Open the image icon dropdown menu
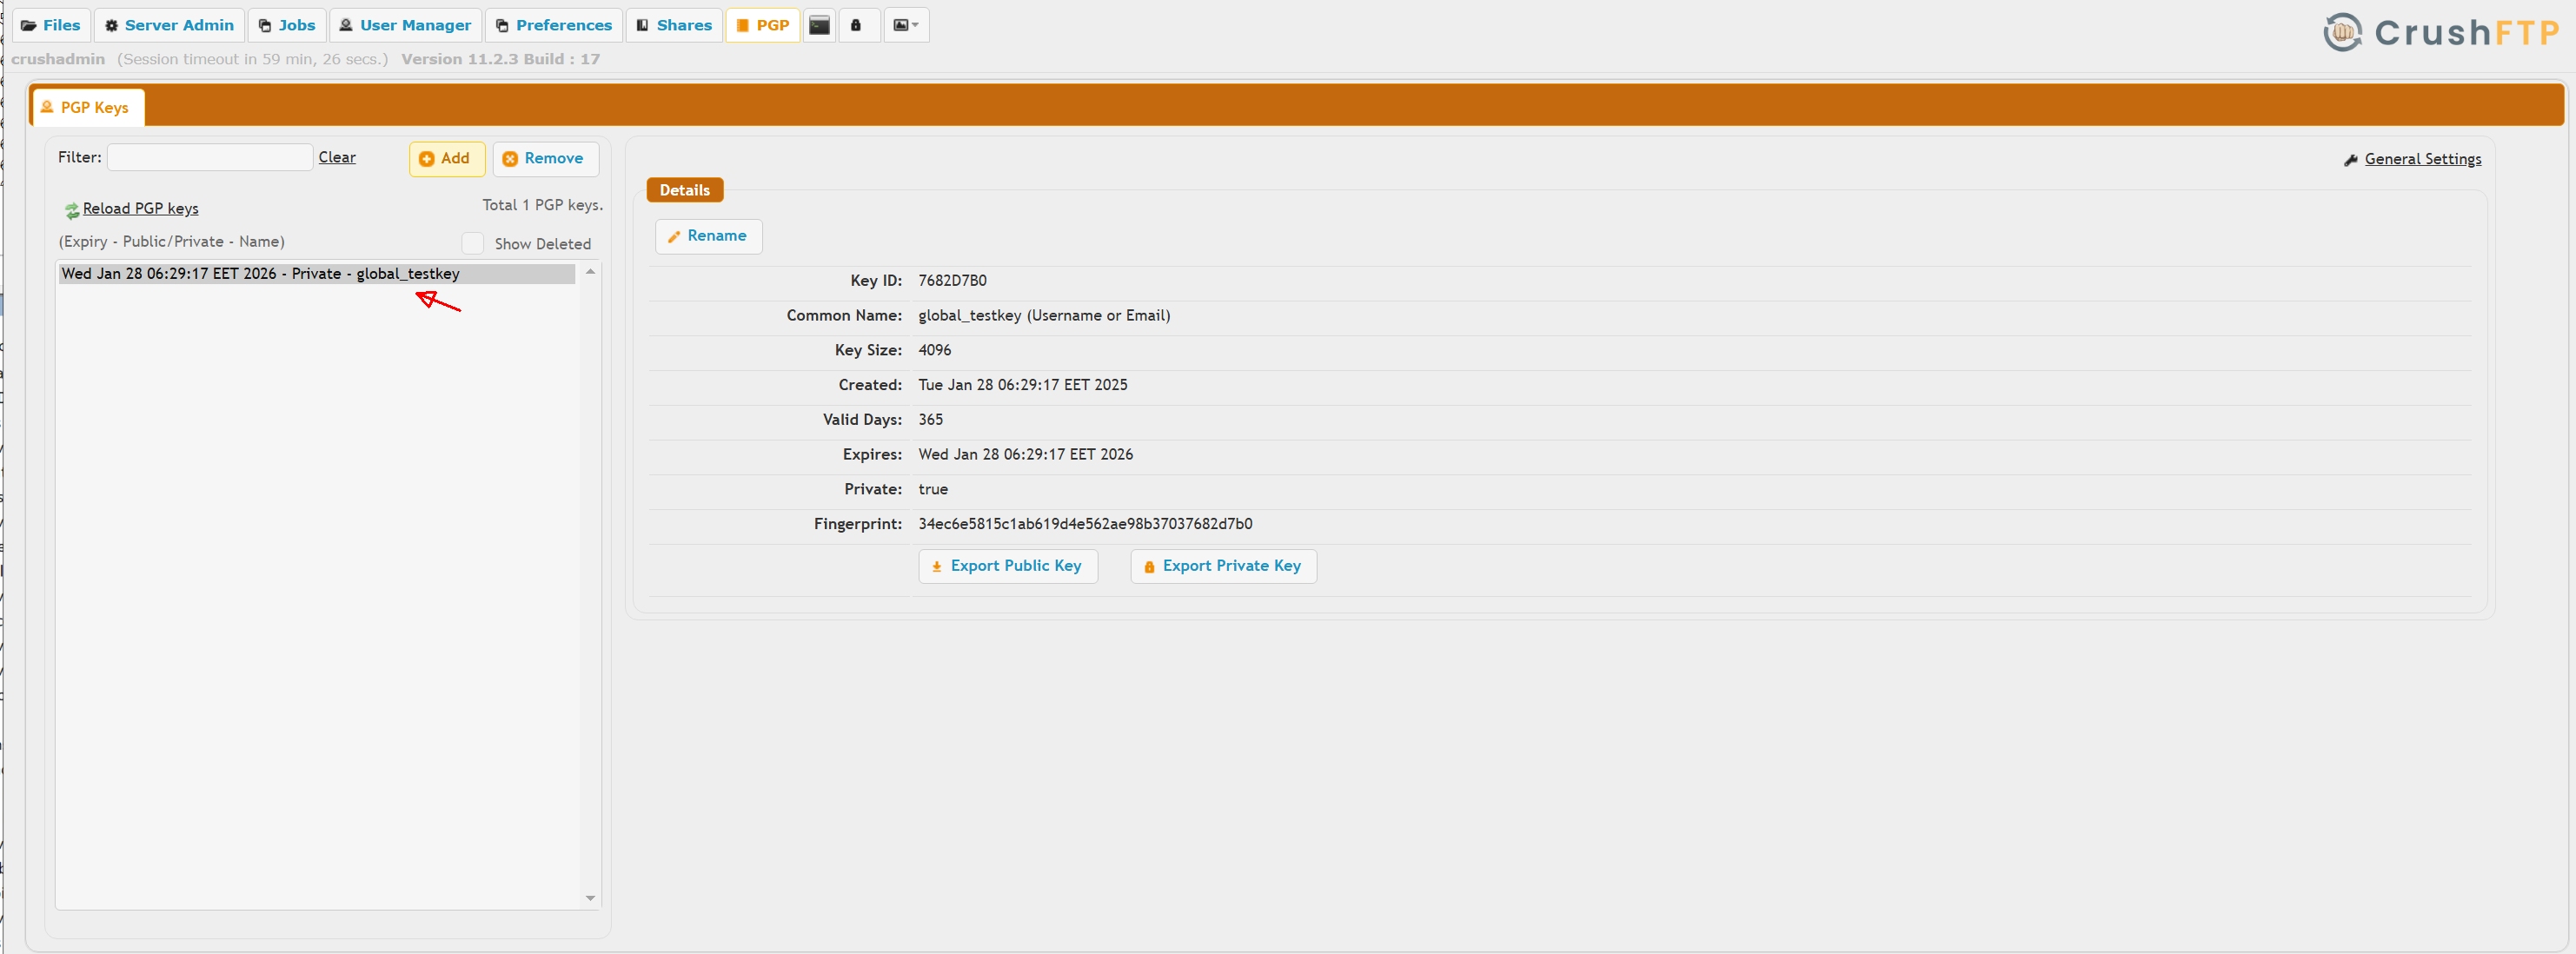The height and width of the screenshot is (954, 2576). click(906, 25)
